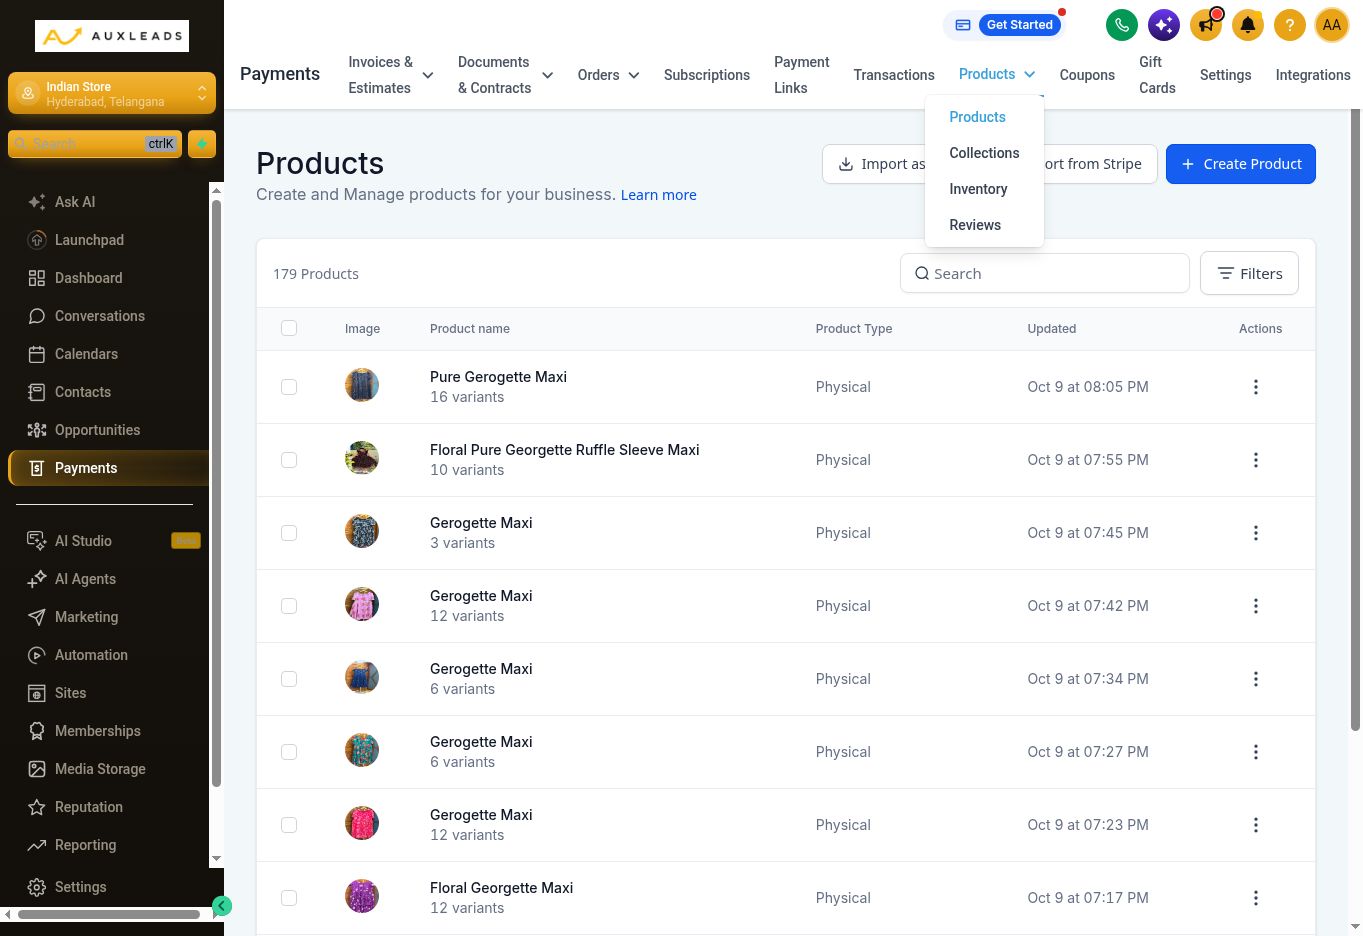Check the Gerogette Maxi 3 variants row
Viewport: 1363px width, 936px height.
[x=289, y=533]
